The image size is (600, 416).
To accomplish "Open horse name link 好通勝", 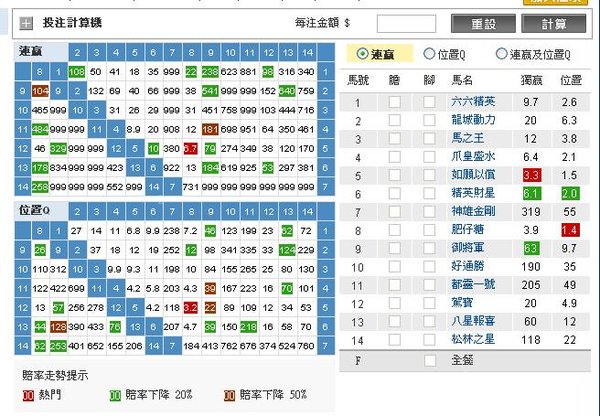I will click(x=468, y=266).
